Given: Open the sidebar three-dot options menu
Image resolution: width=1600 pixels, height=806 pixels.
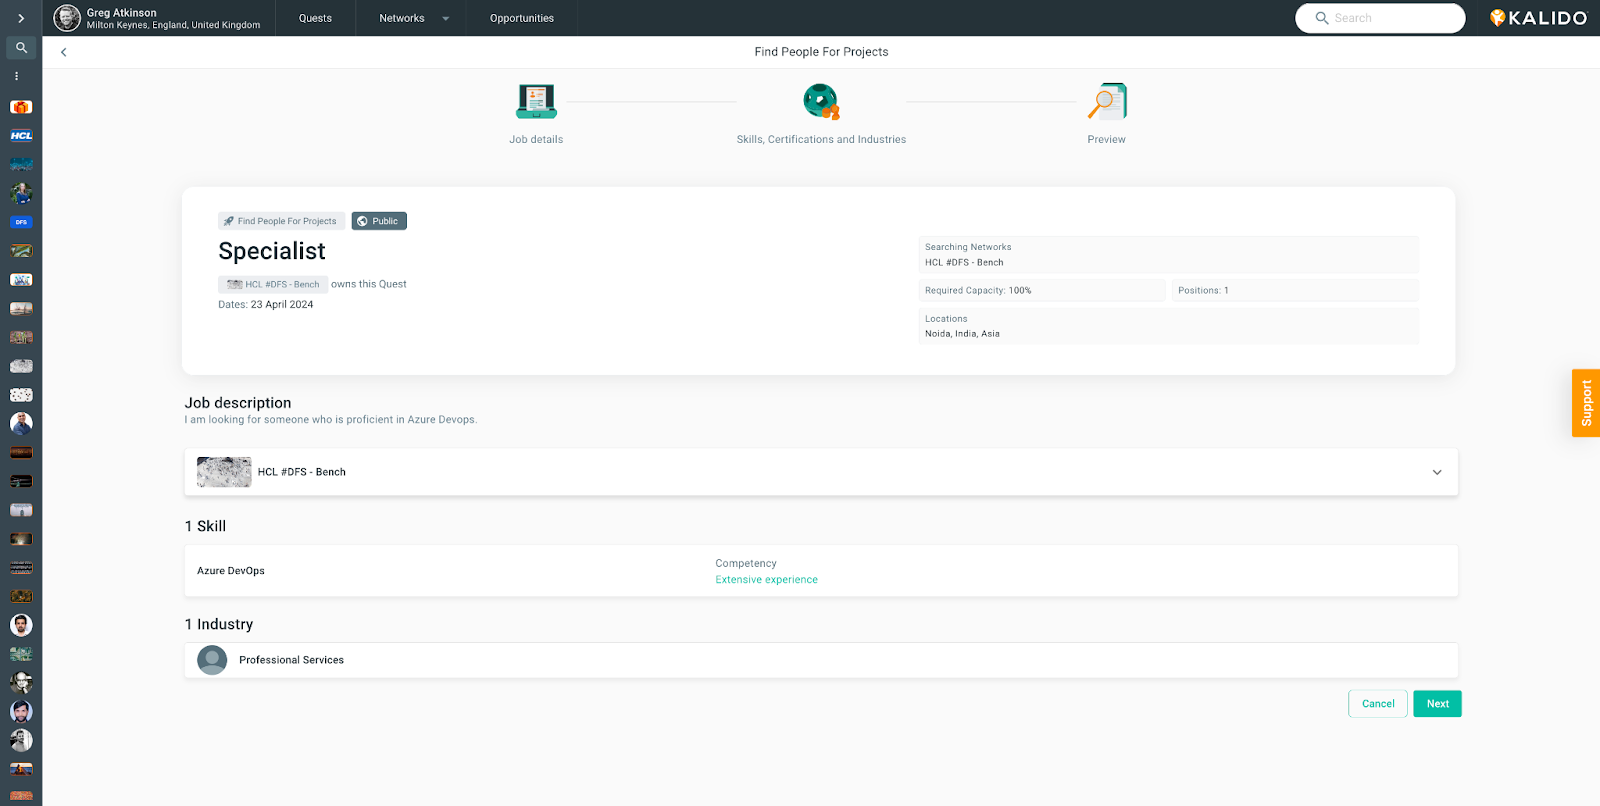Looking at the screenshot, I should (16, 76).
